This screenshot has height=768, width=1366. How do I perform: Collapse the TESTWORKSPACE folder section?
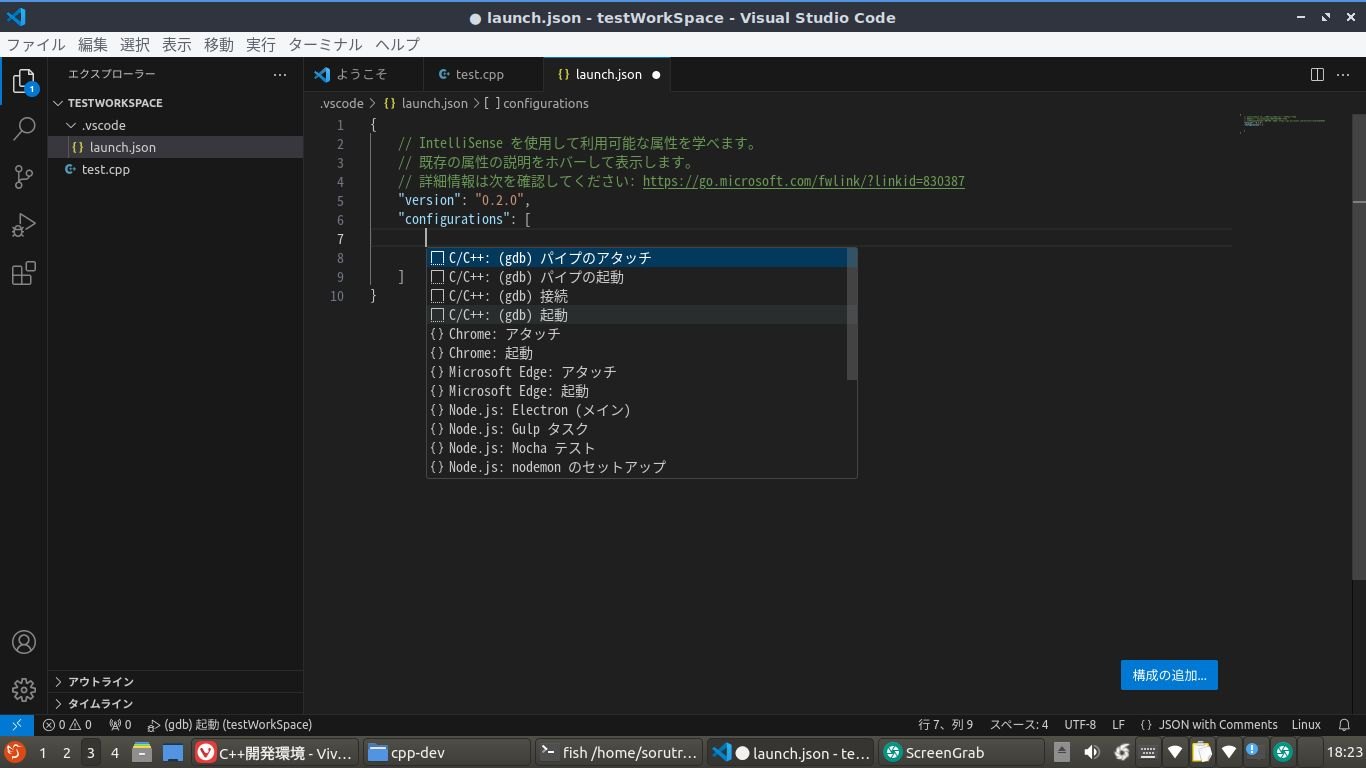tap(175, 103)
